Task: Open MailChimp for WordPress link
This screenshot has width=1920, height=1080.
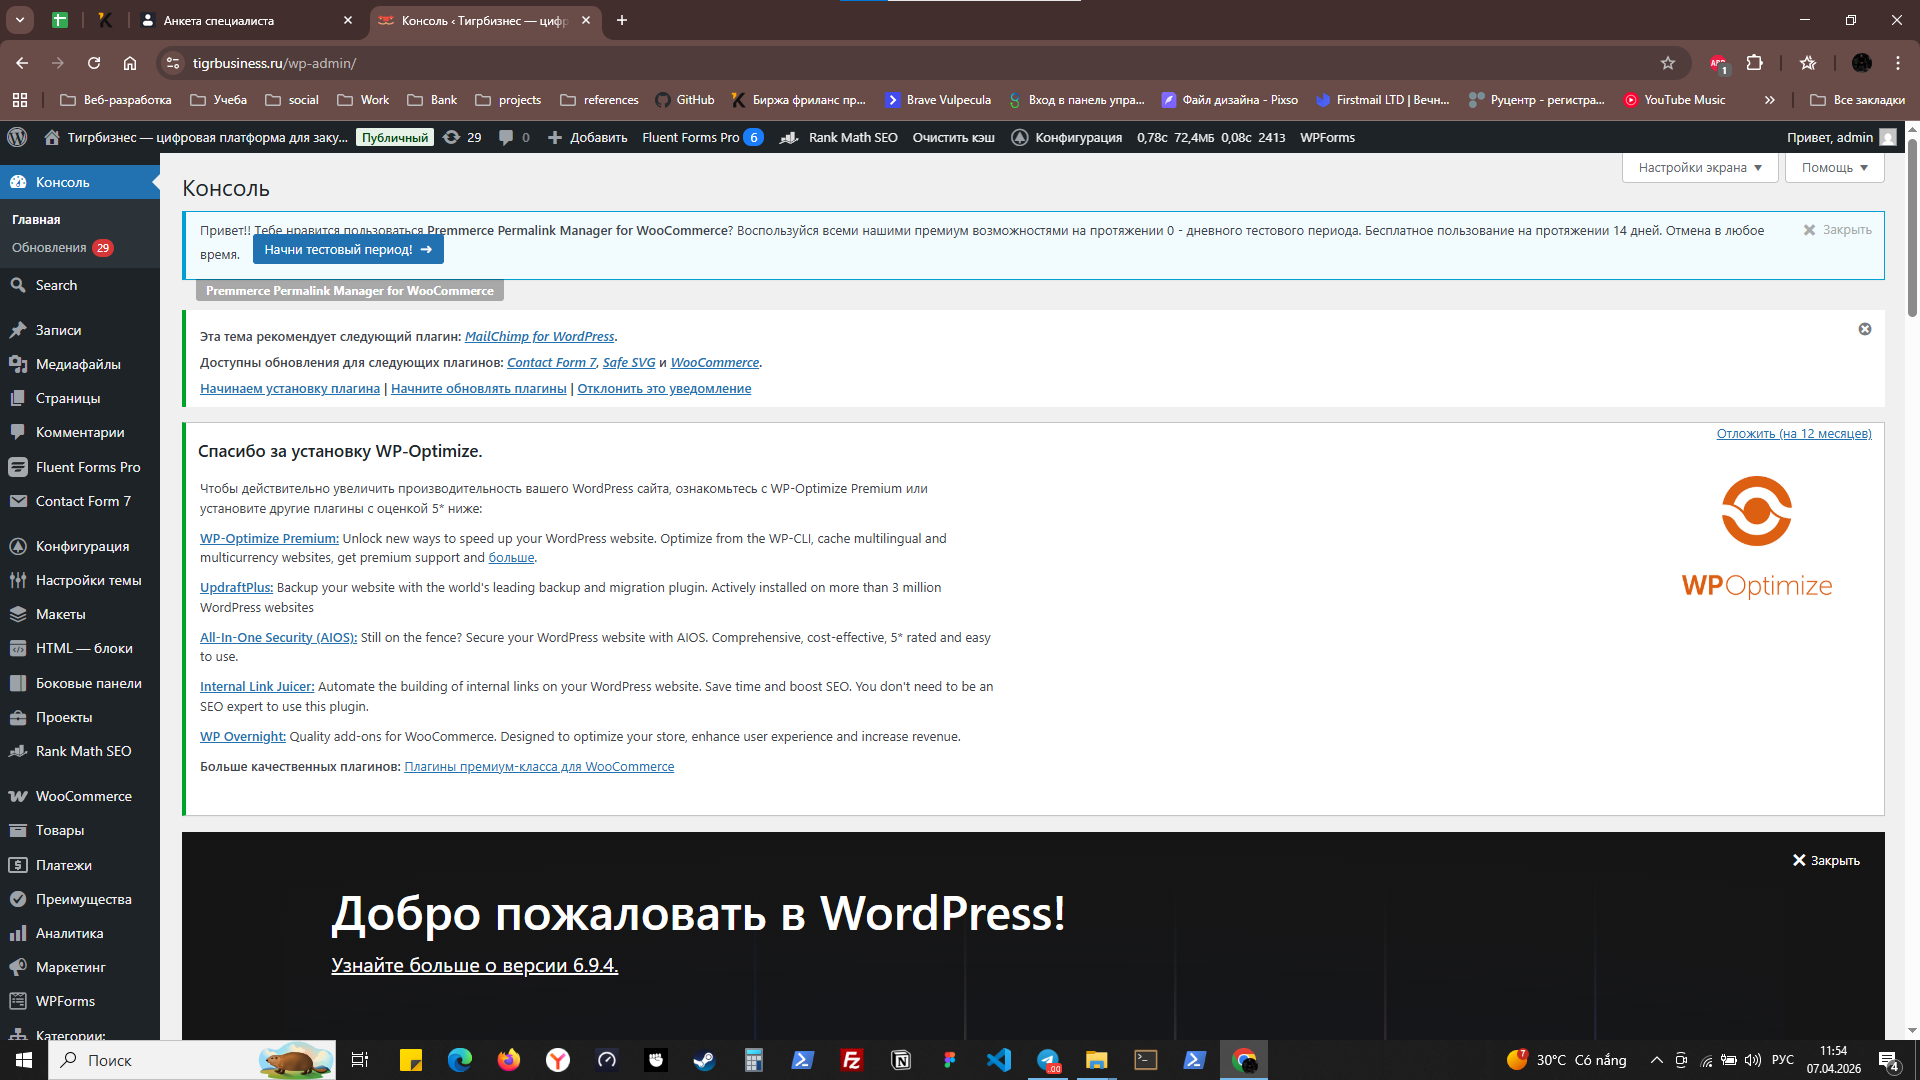Action: [539, 337]
